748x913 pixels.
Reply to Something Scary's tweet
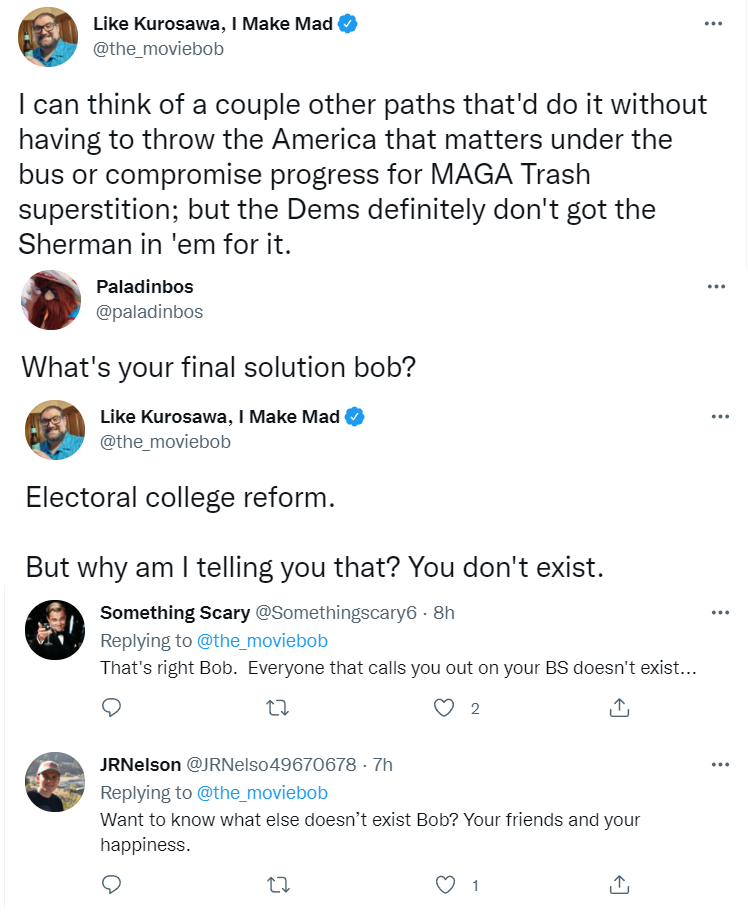[x=112, y=708]
